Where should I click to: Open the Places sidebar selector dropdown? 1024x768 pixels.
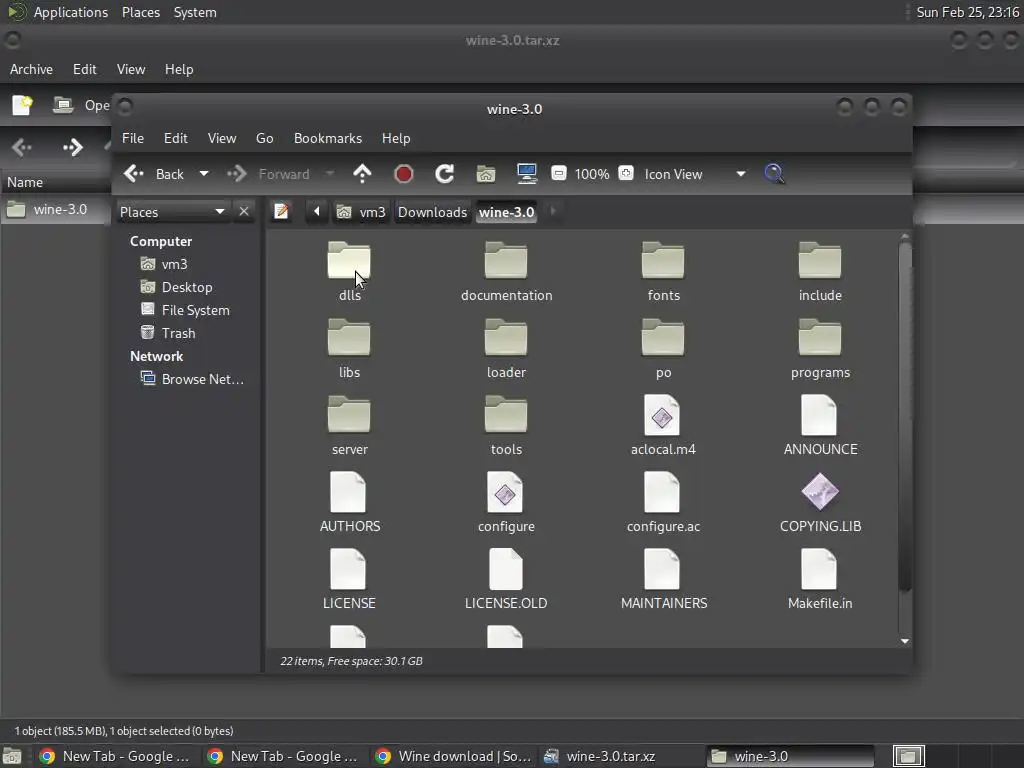point(172,212)
